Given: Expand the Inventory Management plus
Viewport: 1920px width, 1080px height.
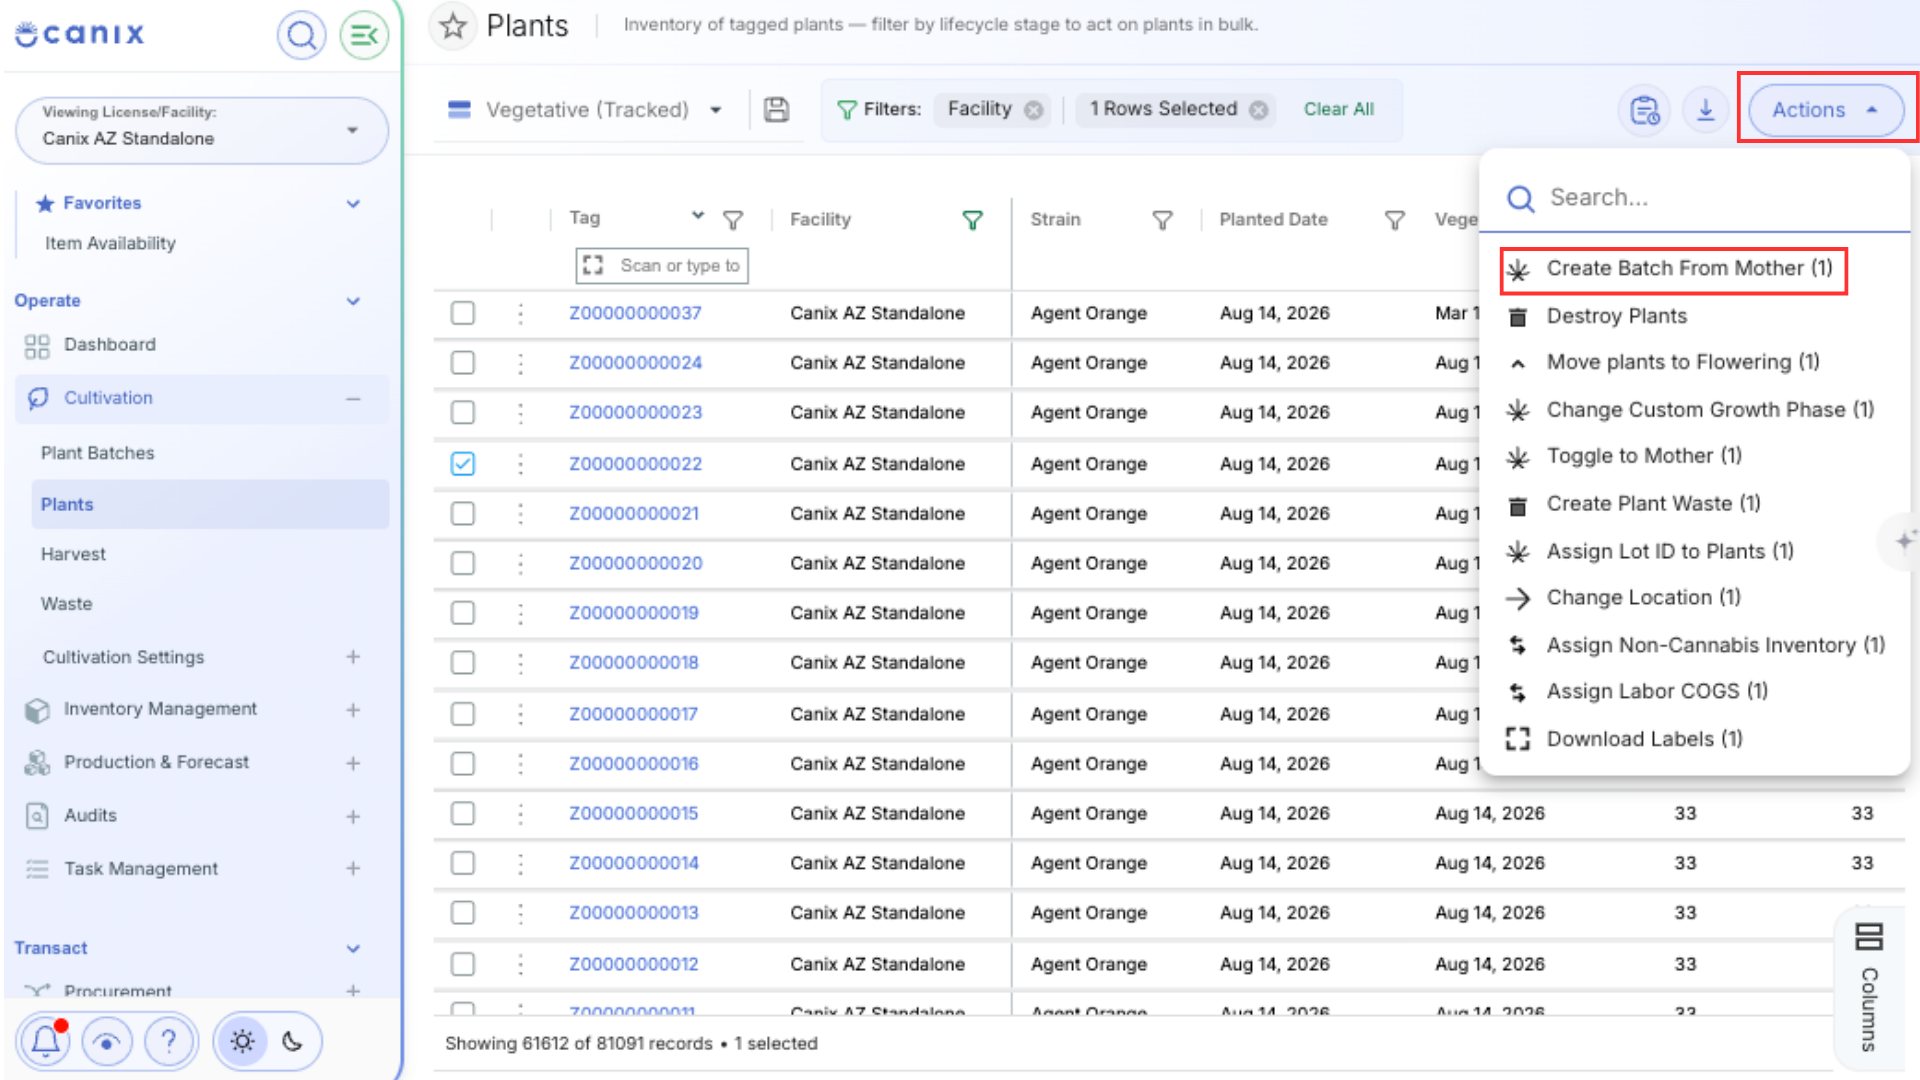Looking at the screenshot, I should [x=353, y=710].
